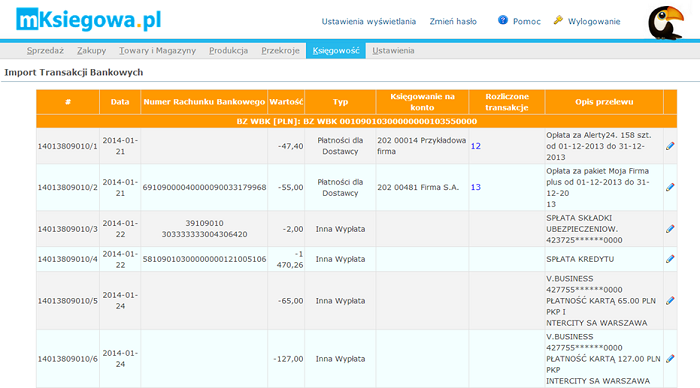
Task: Edit transaction 14013809010/2 with pencil icon
Action: [670, 187]
